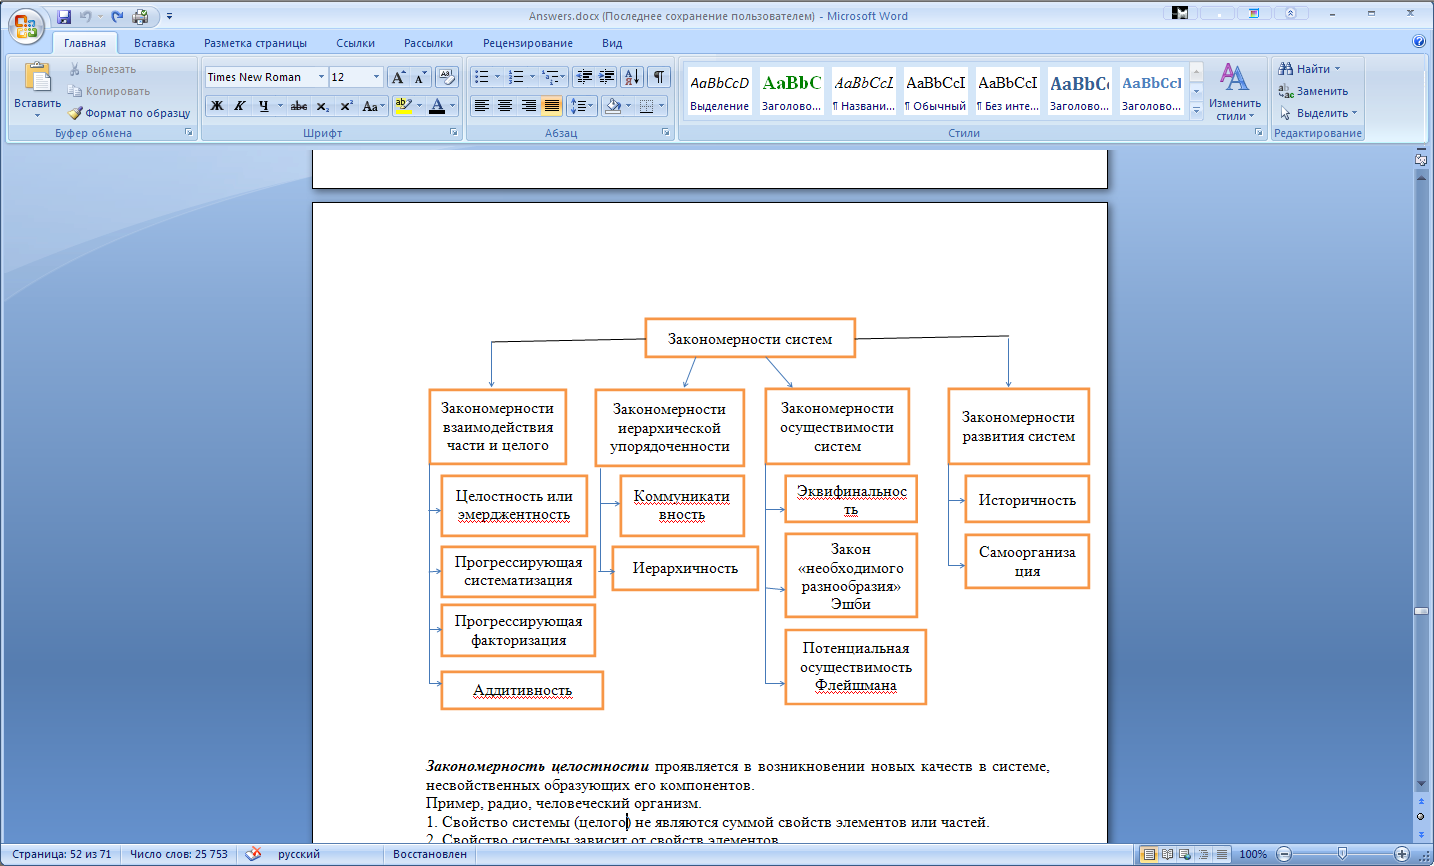Zoom out with the minus button
This screenshot has height=866, width=1434.
1284,854
